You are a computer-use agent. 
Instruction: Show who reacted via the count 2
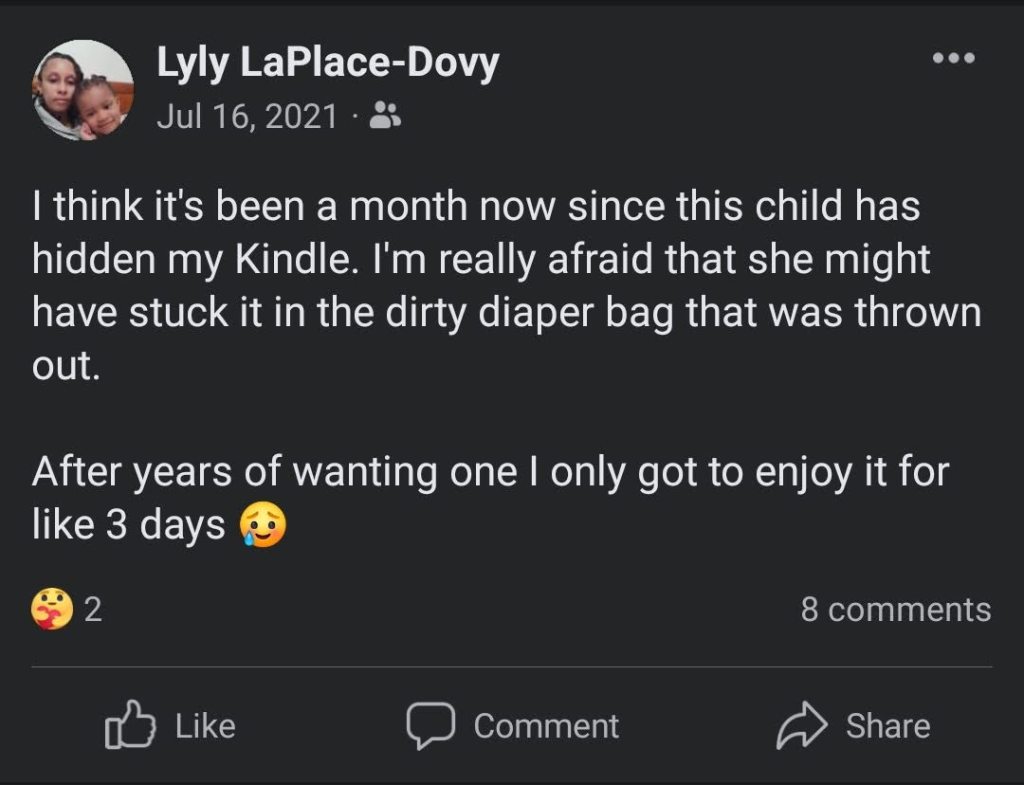click(93, 609)
